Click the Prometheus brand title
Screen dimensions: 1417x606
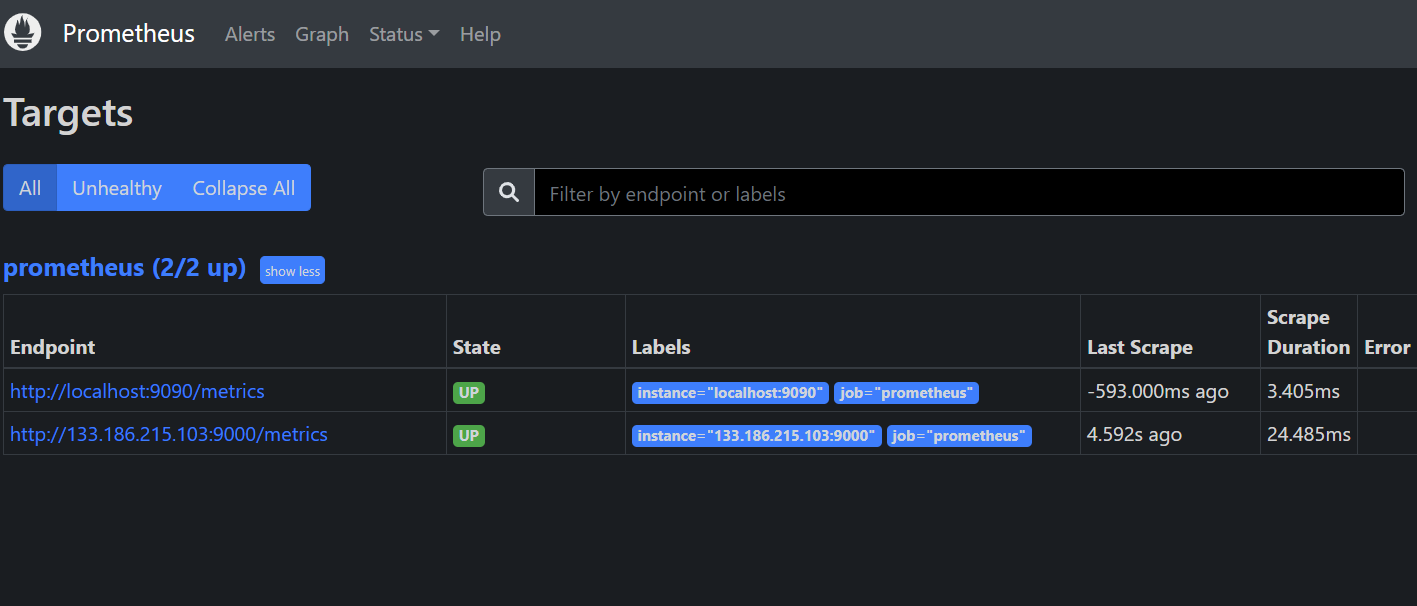(x=129, y=34)
